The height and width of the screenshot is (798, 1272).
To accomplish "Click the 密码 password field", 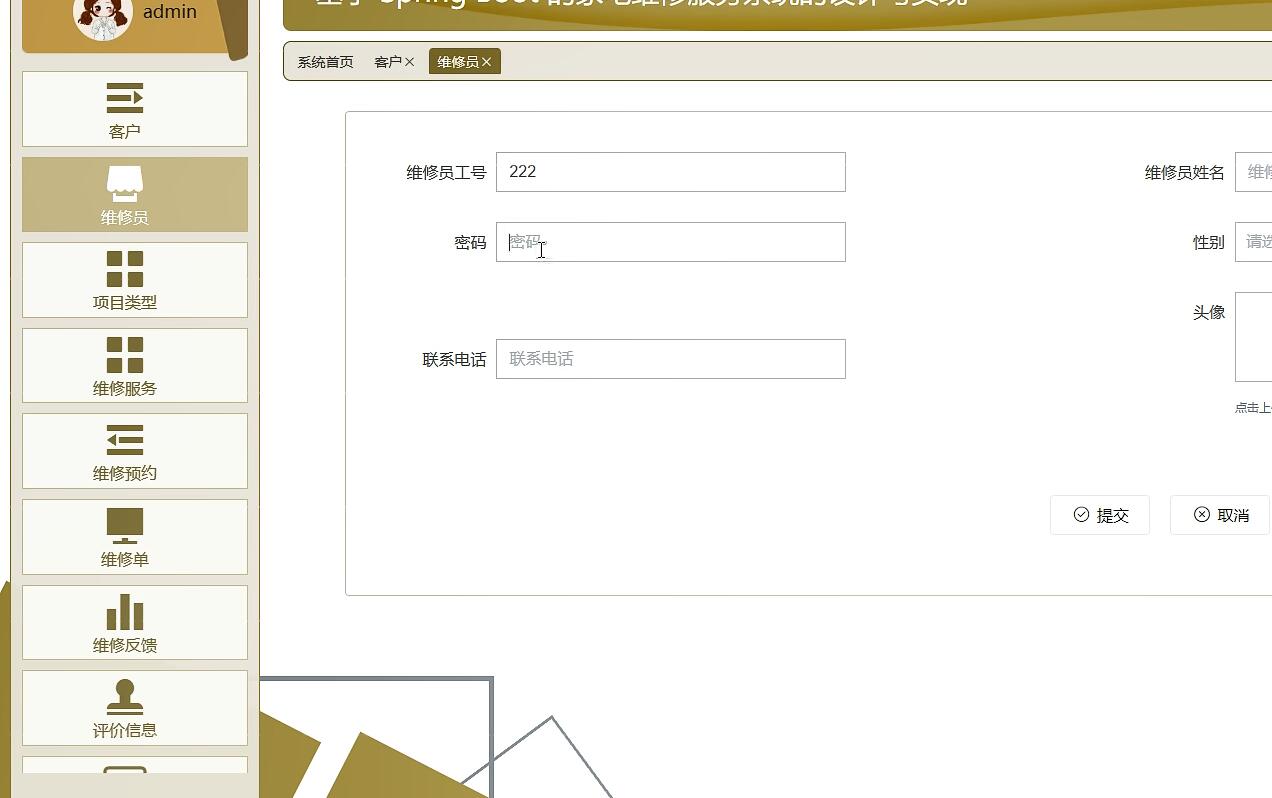I will coord(670,242).
